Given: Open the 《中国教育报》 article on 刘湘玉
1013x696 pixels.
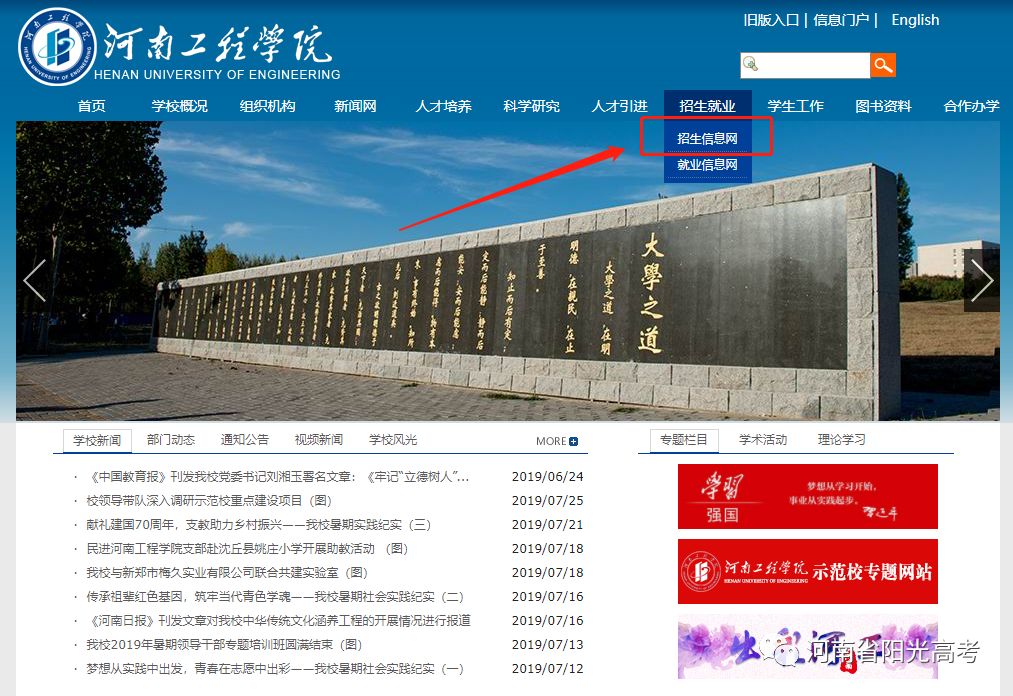Looking at the screenshot, I should pyautogui.click(x=278, y=477).
